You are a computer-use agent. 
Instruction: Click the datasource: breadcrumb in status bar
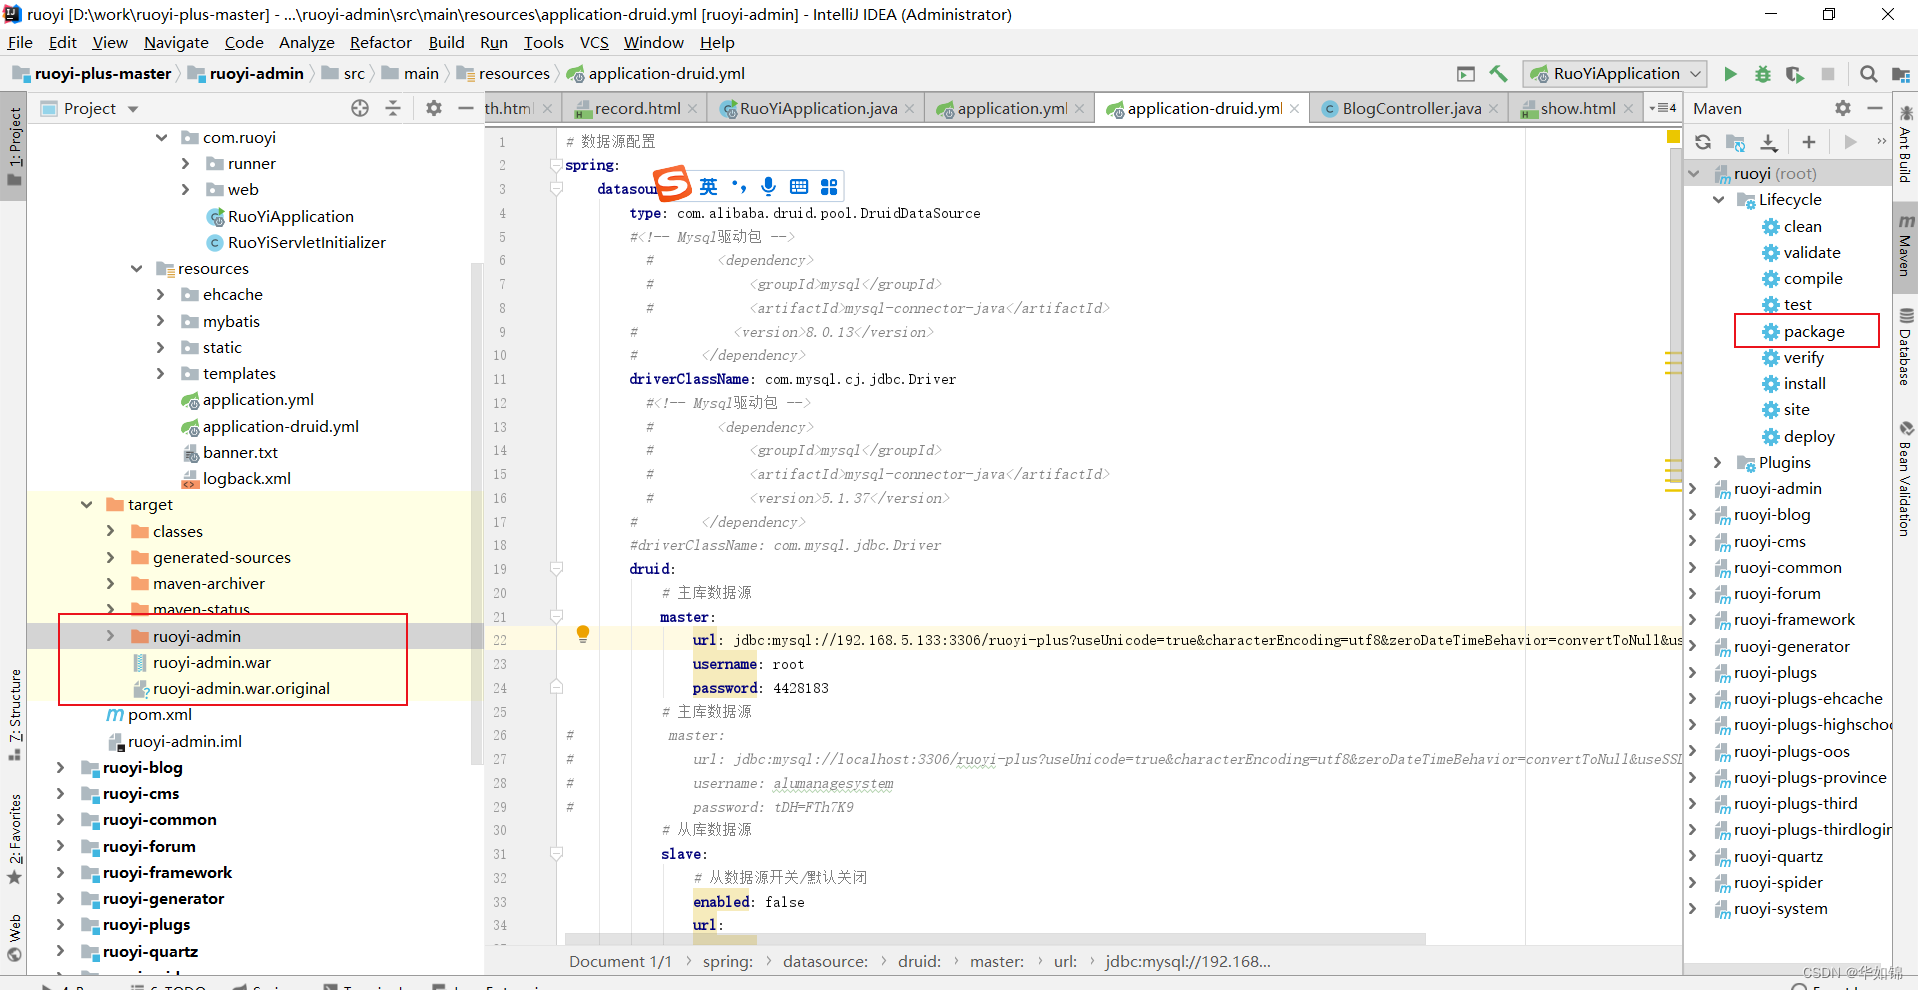pos(825,961)
